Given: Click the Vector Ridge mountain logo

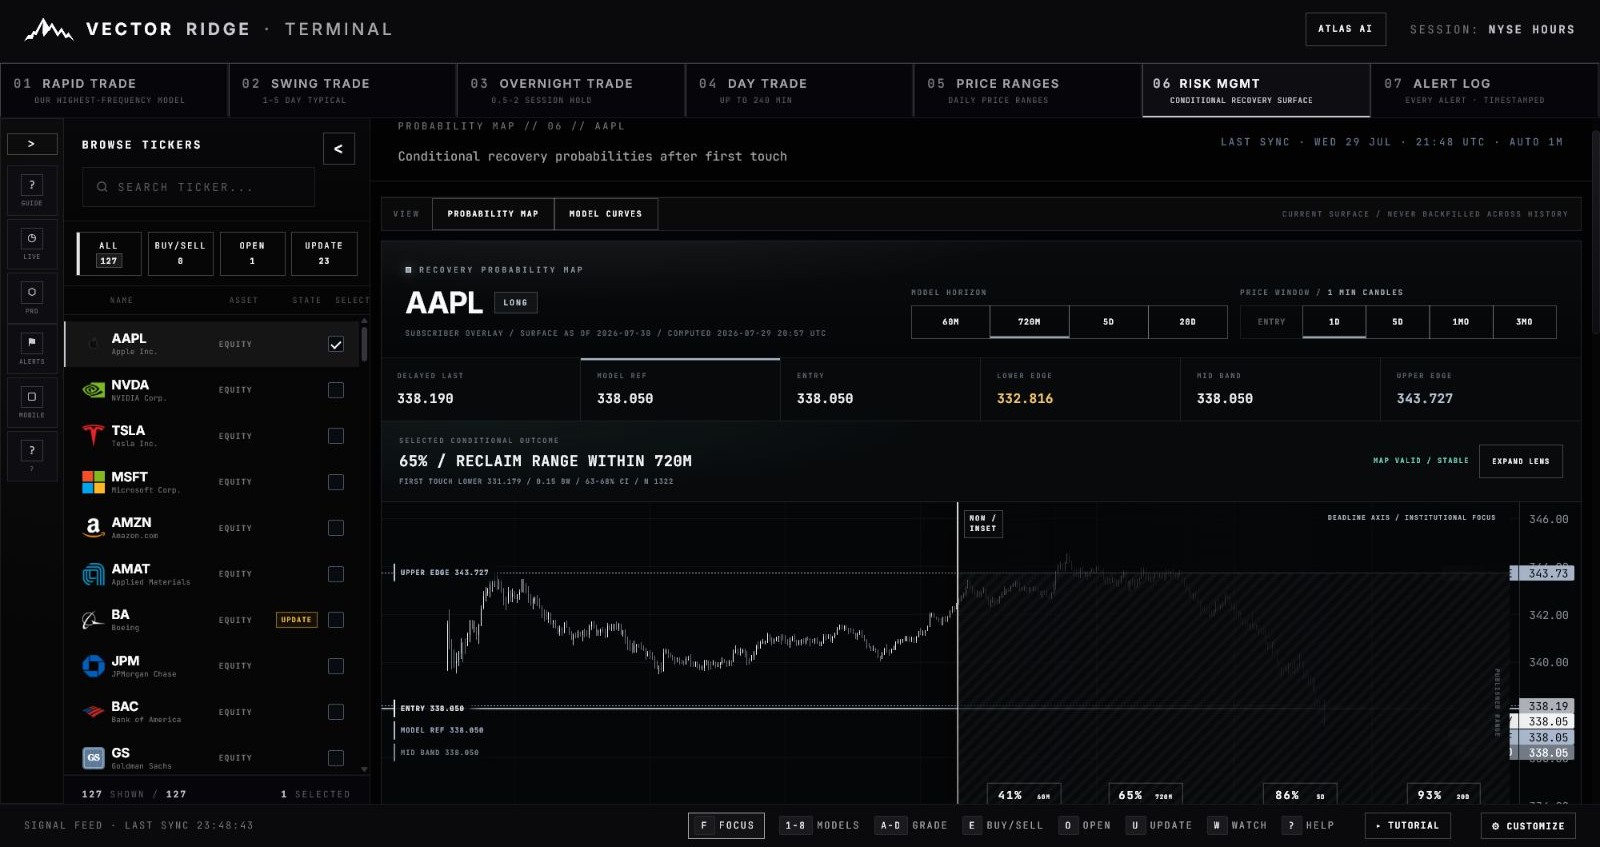Looking at the screenshot, I should (x=49, y=30).
